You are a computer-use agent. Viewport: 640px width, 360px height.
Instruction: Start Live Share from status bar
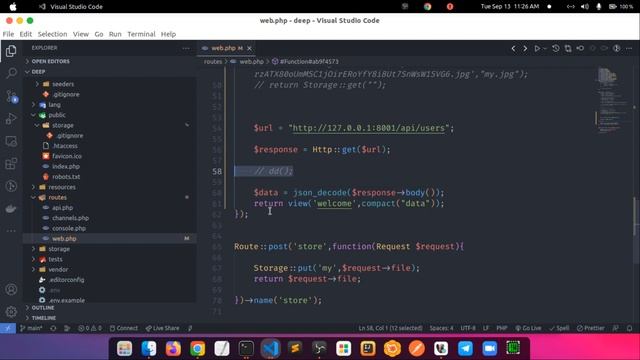162,328
